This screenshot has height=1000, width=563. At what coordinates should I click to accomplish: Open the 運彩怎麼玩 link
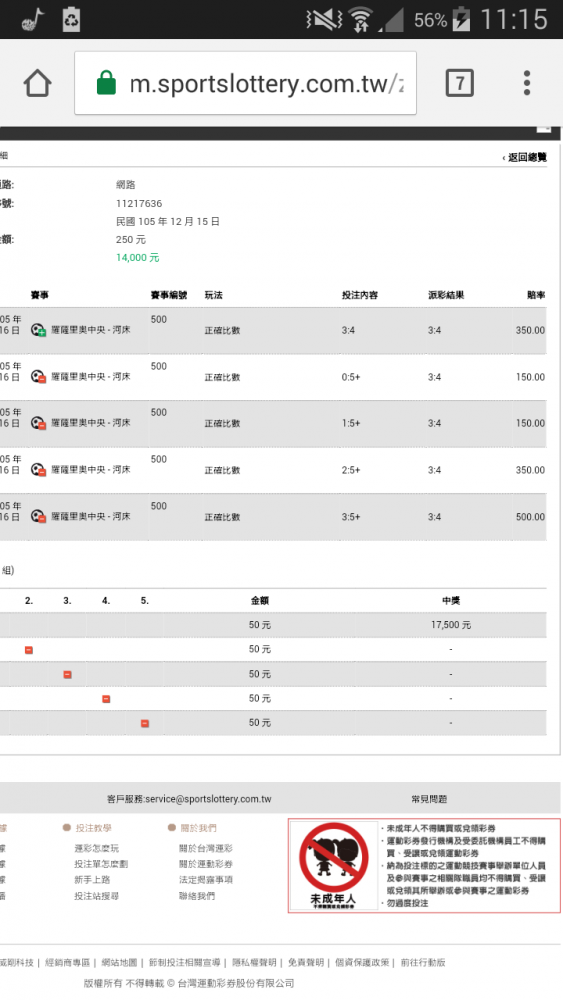click(96, 848)
